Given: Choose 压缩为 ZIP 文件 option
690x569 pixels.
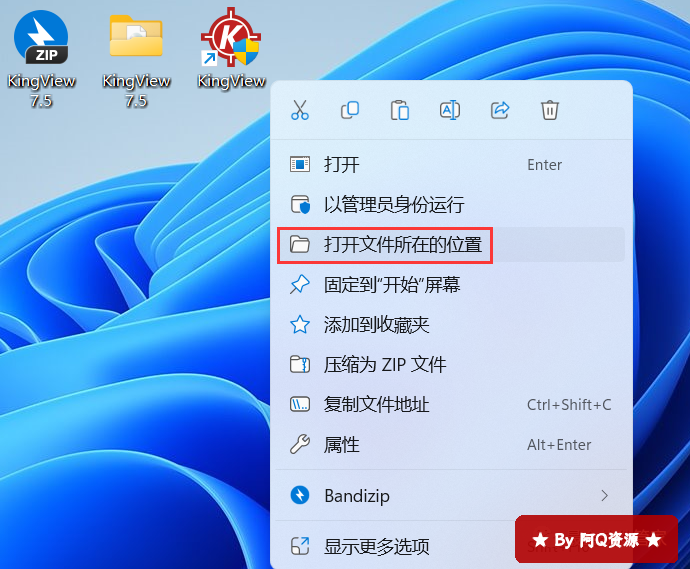Looking at the screenshot, I should point(451,364).
